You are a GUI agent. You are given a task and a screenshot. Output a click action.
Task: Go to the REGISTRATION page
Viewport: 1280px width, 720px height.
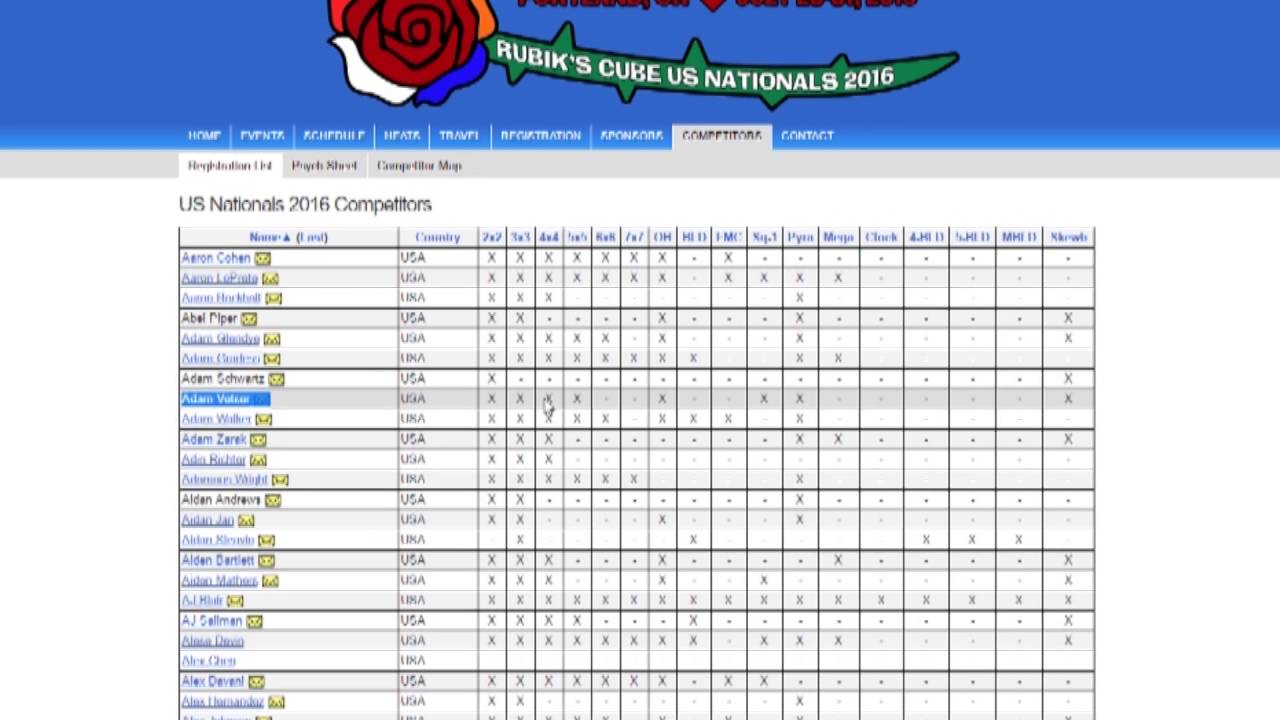coord(541,136)
